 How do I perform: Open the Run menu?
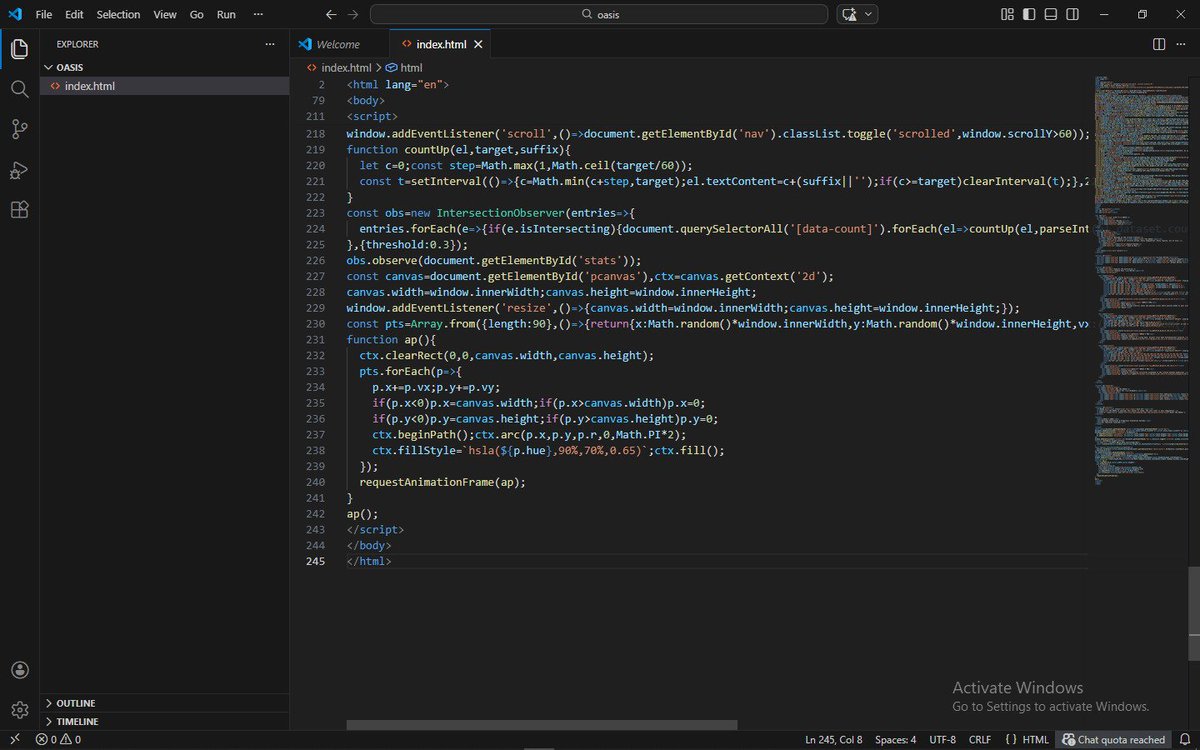coord(226,15)
